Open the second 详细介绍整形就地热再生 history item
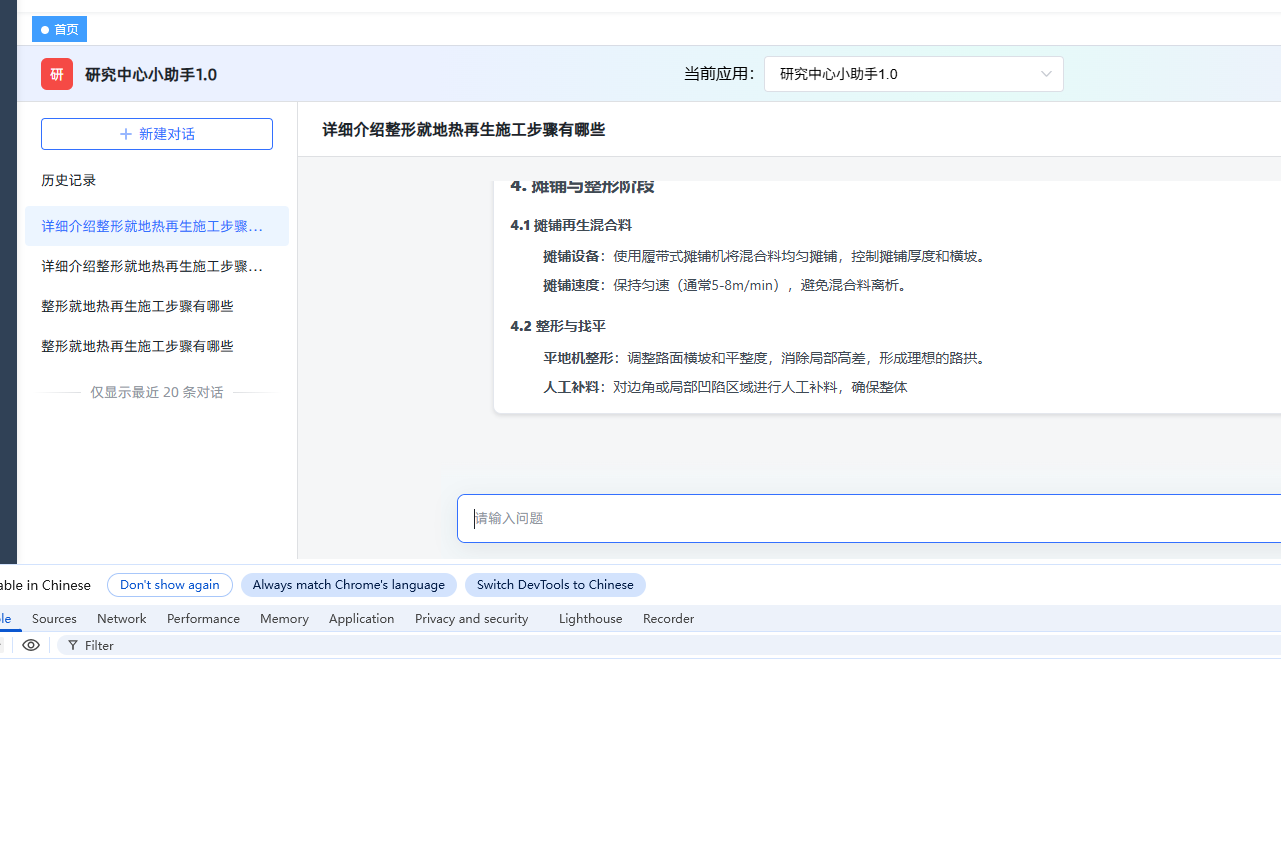Screen dimensions: 1281x849 coord(157,266)
